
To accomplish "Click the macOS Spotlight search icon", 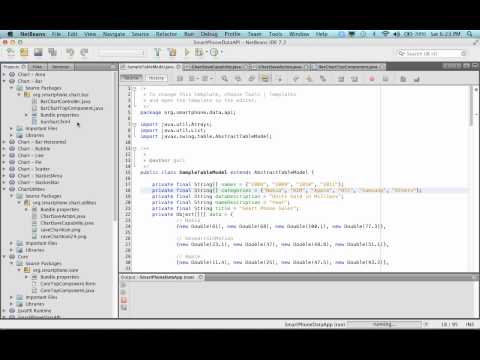I will point(469,34).
